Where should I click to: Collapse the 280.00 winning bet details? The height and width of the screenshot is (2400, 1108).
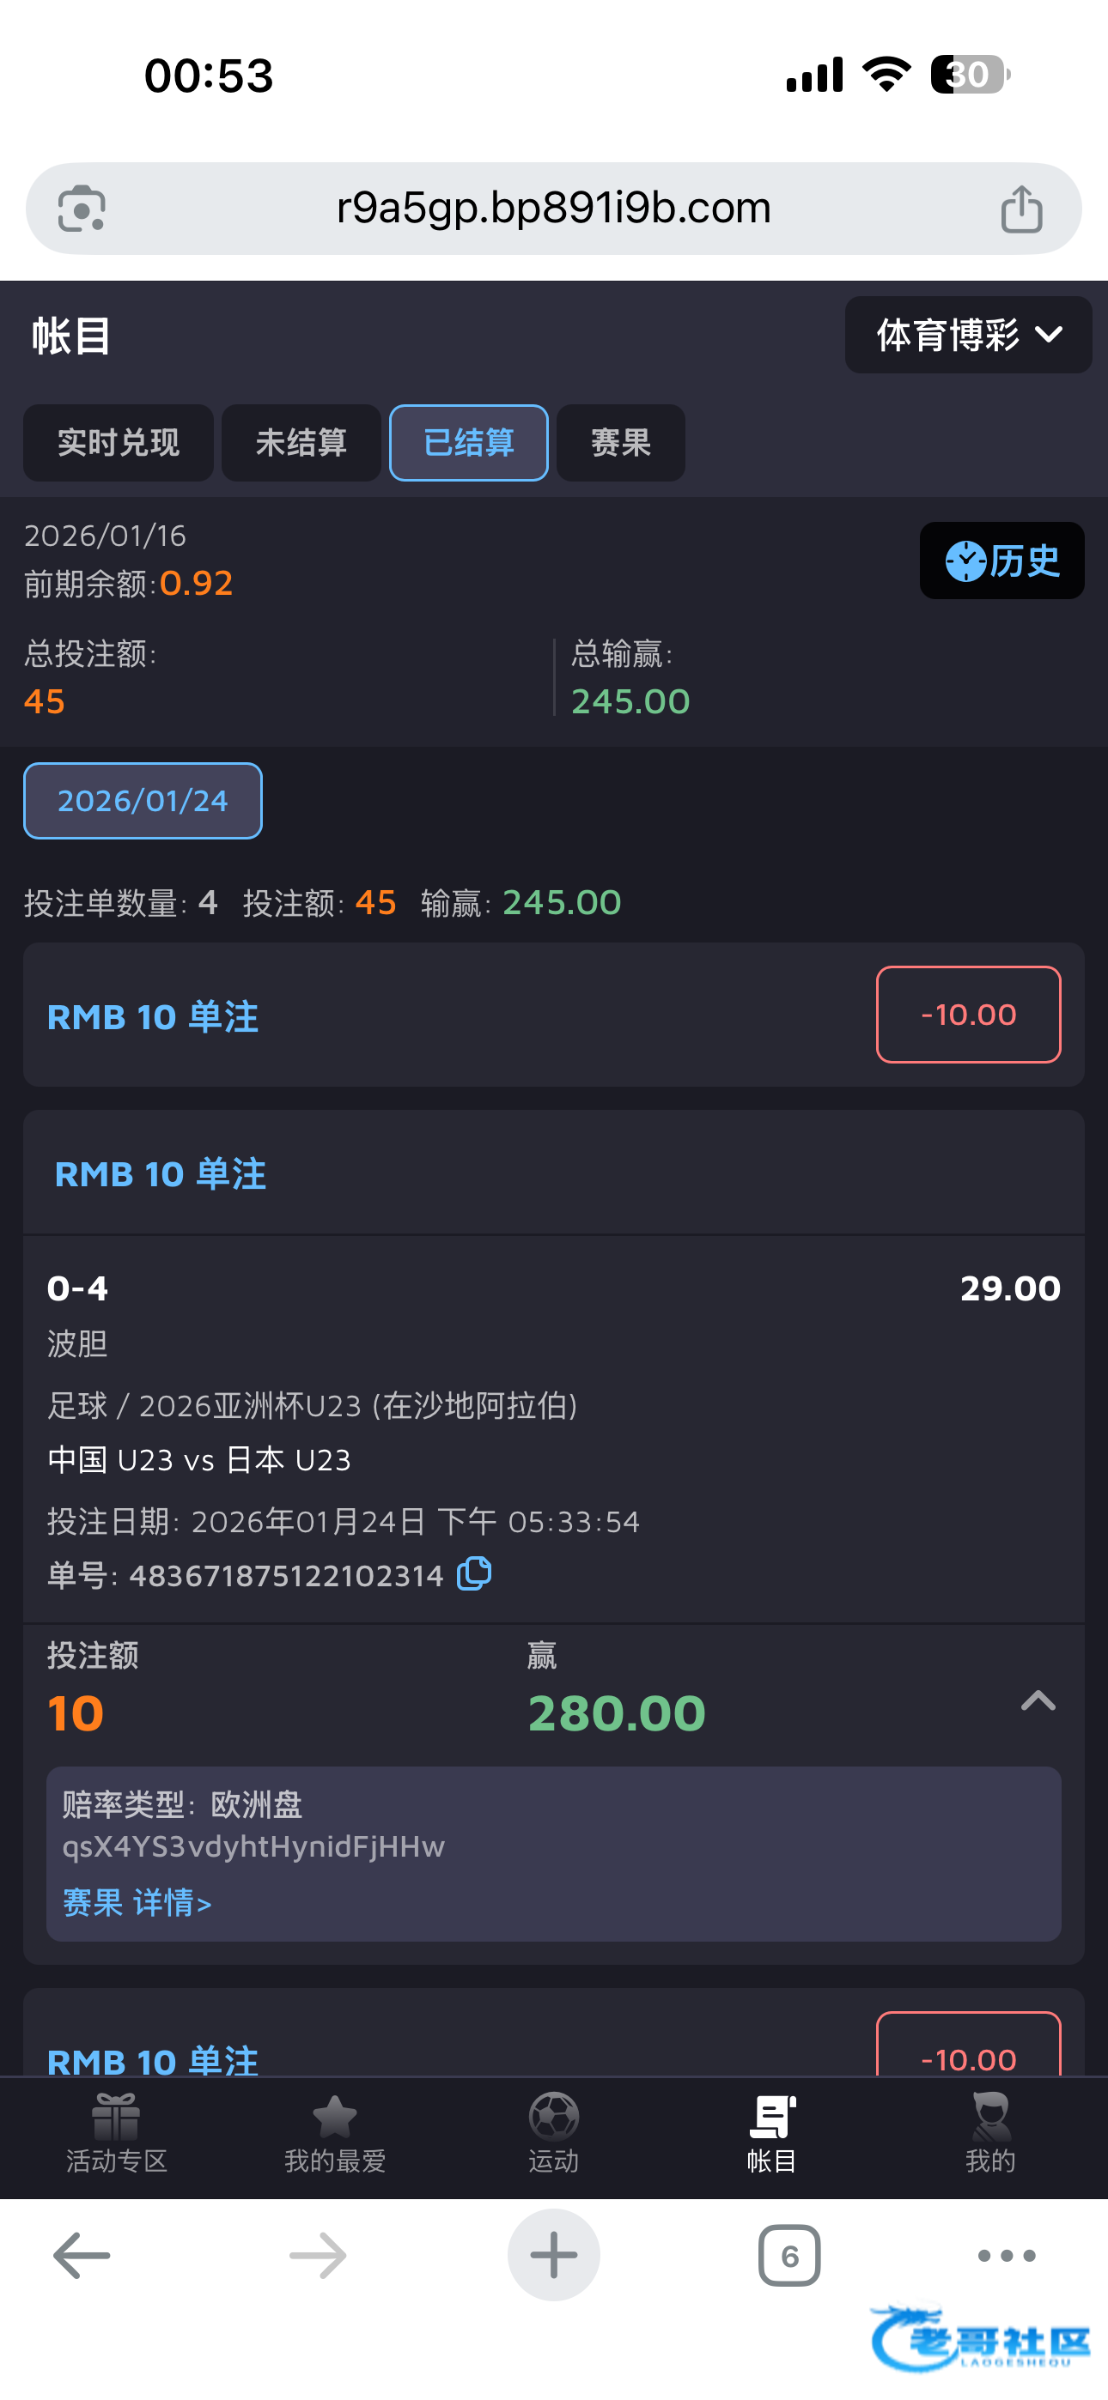[x=1038, y=1701]
